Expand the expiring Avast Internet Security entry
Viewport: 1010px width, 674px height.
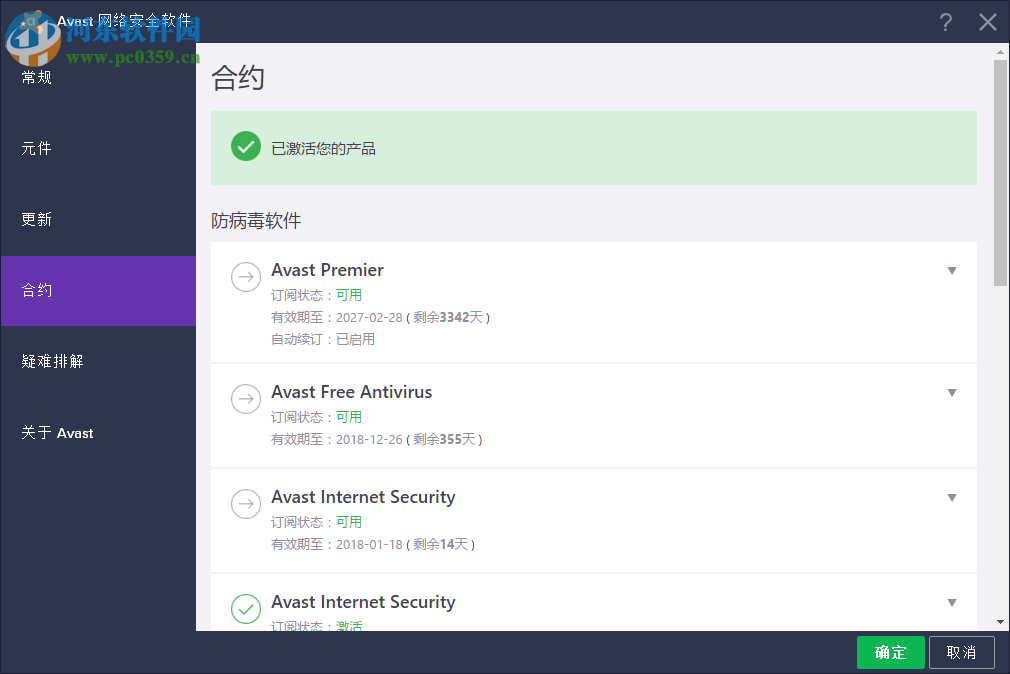952,497
